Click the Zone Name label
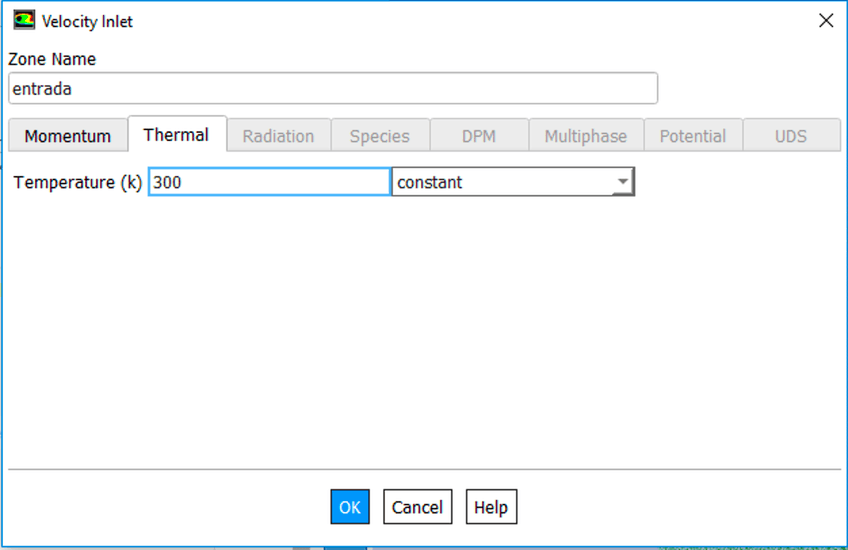The image size is (848, 550). (52, 59)
